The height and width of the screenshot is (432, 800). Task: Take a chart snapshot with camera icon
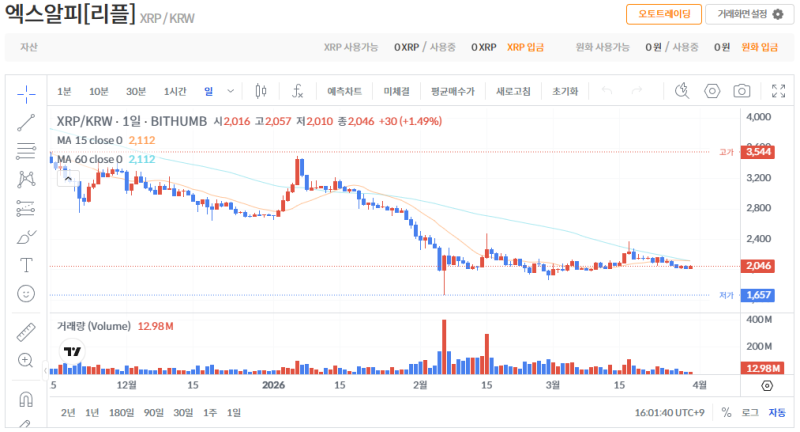click(x=742, y=91)
